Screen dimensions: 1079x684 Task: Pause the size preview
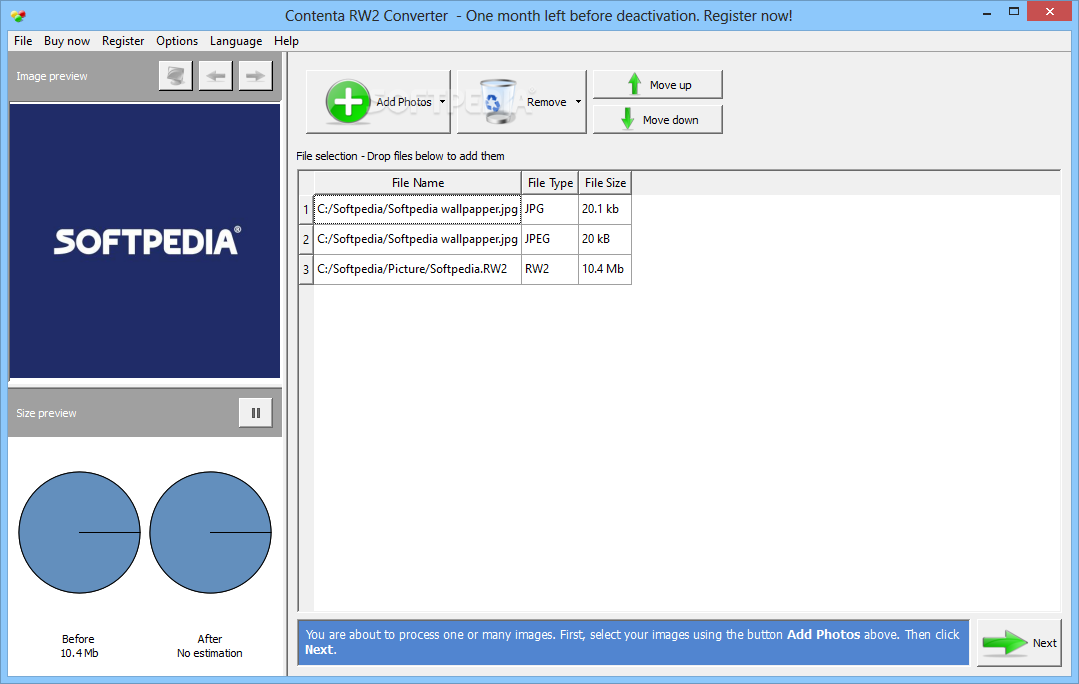(x=255, y=413)
